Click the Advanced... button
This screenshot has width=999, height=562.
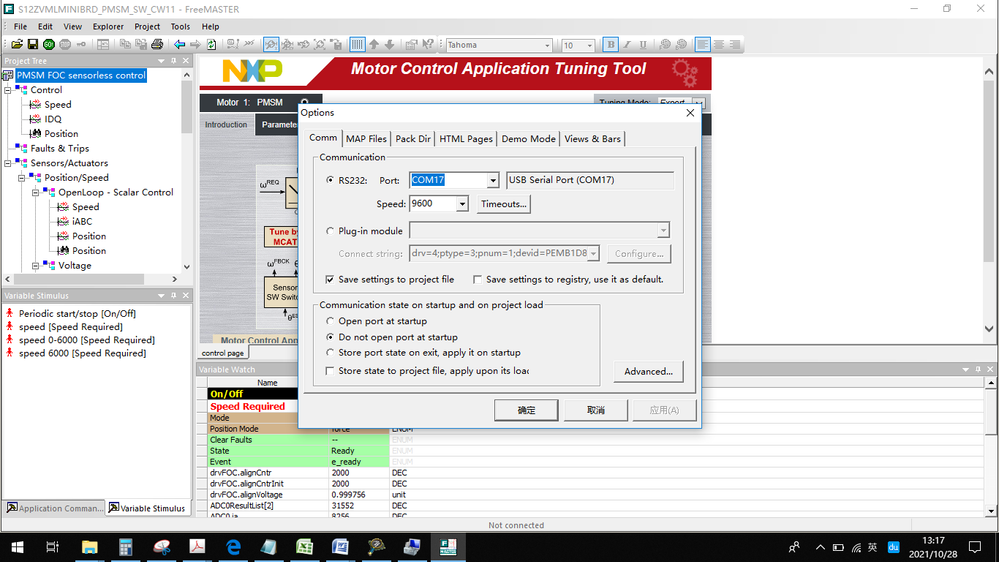648,371
